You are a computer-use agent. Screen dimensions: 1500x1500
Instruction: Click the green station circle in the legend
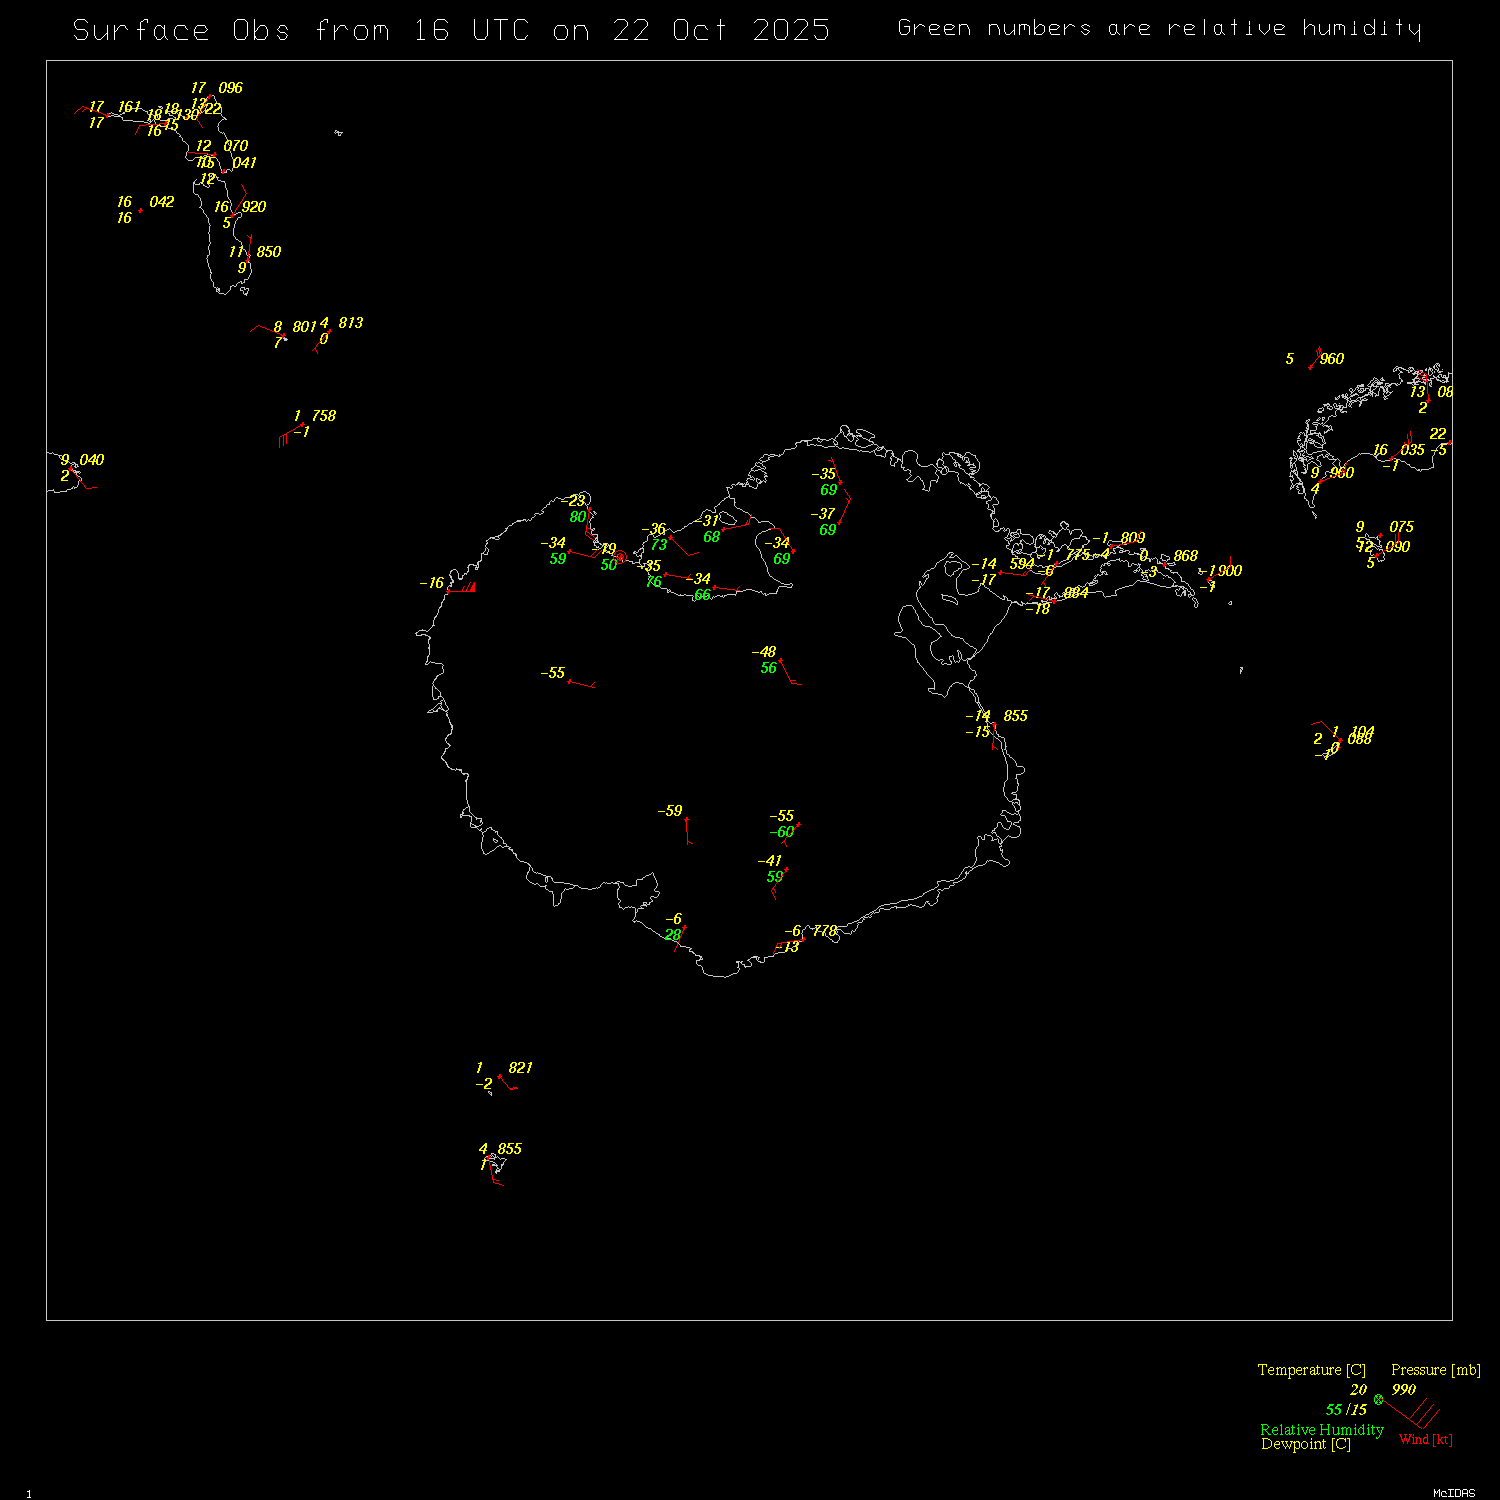pos(1378,1399)
